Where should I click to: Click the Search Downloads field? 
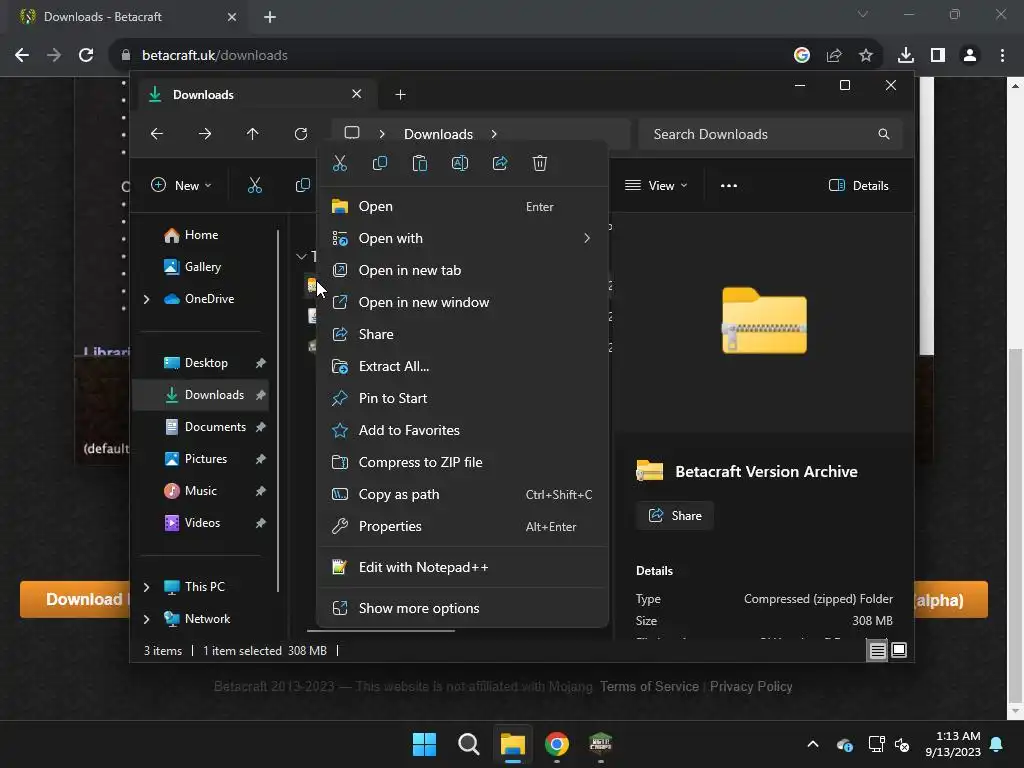click(771, 134)
